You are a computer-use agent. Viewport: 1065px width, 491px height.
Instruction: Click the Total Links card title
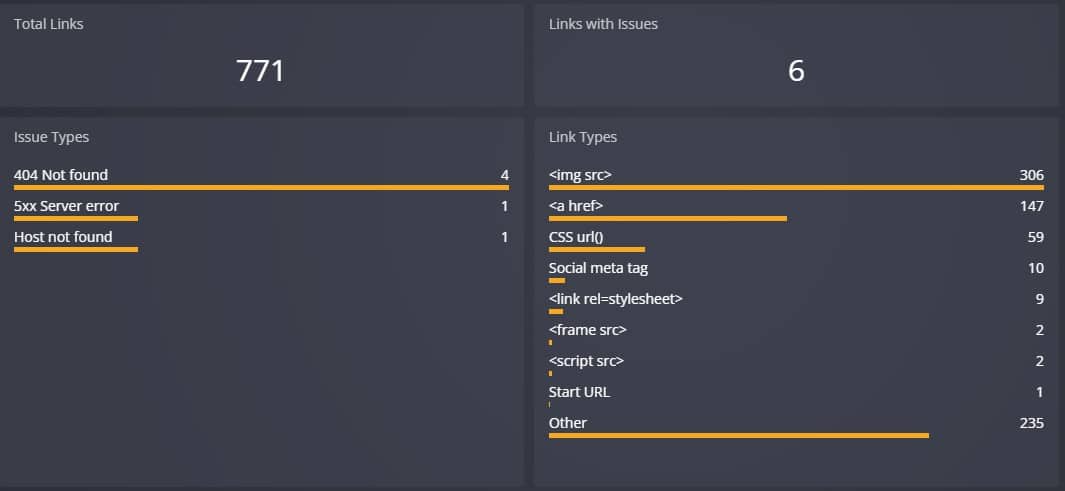48,24
